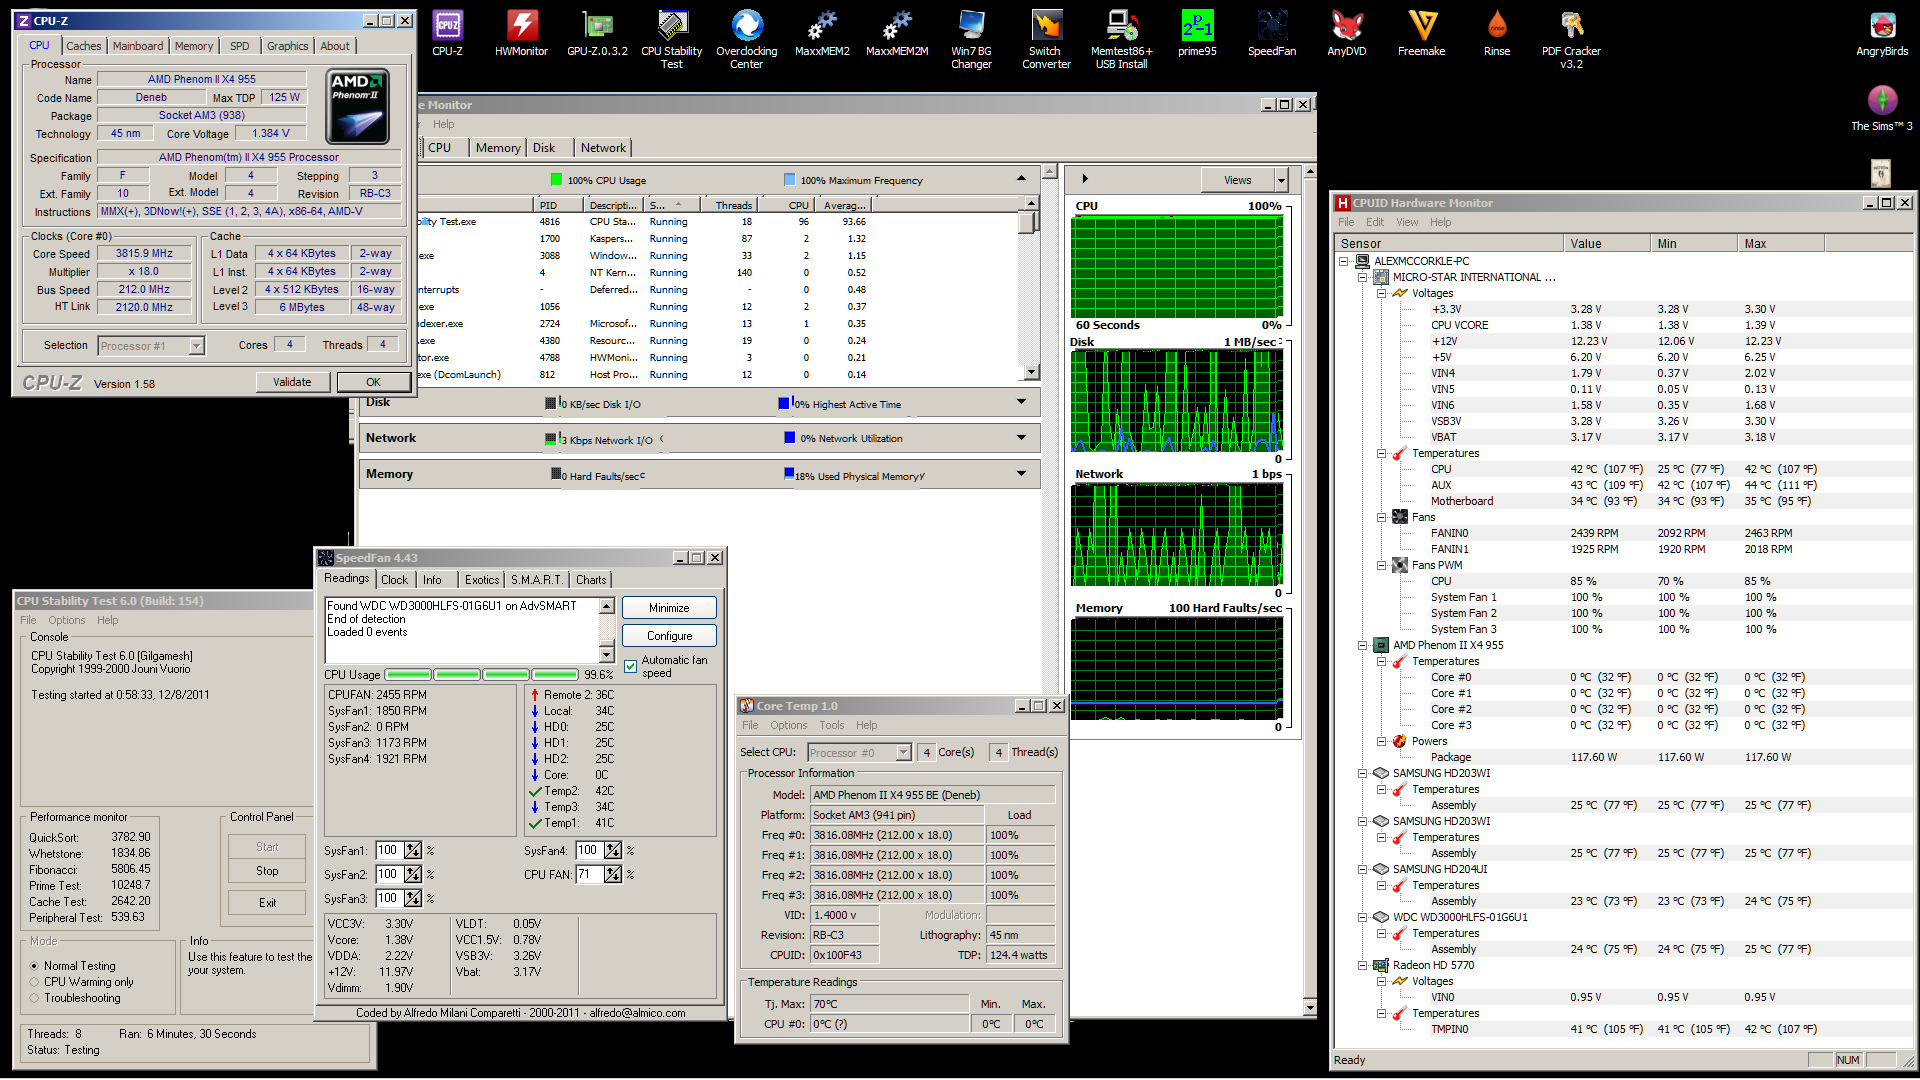
Task: Open Freemake desktop icon
Action: 1421,33
